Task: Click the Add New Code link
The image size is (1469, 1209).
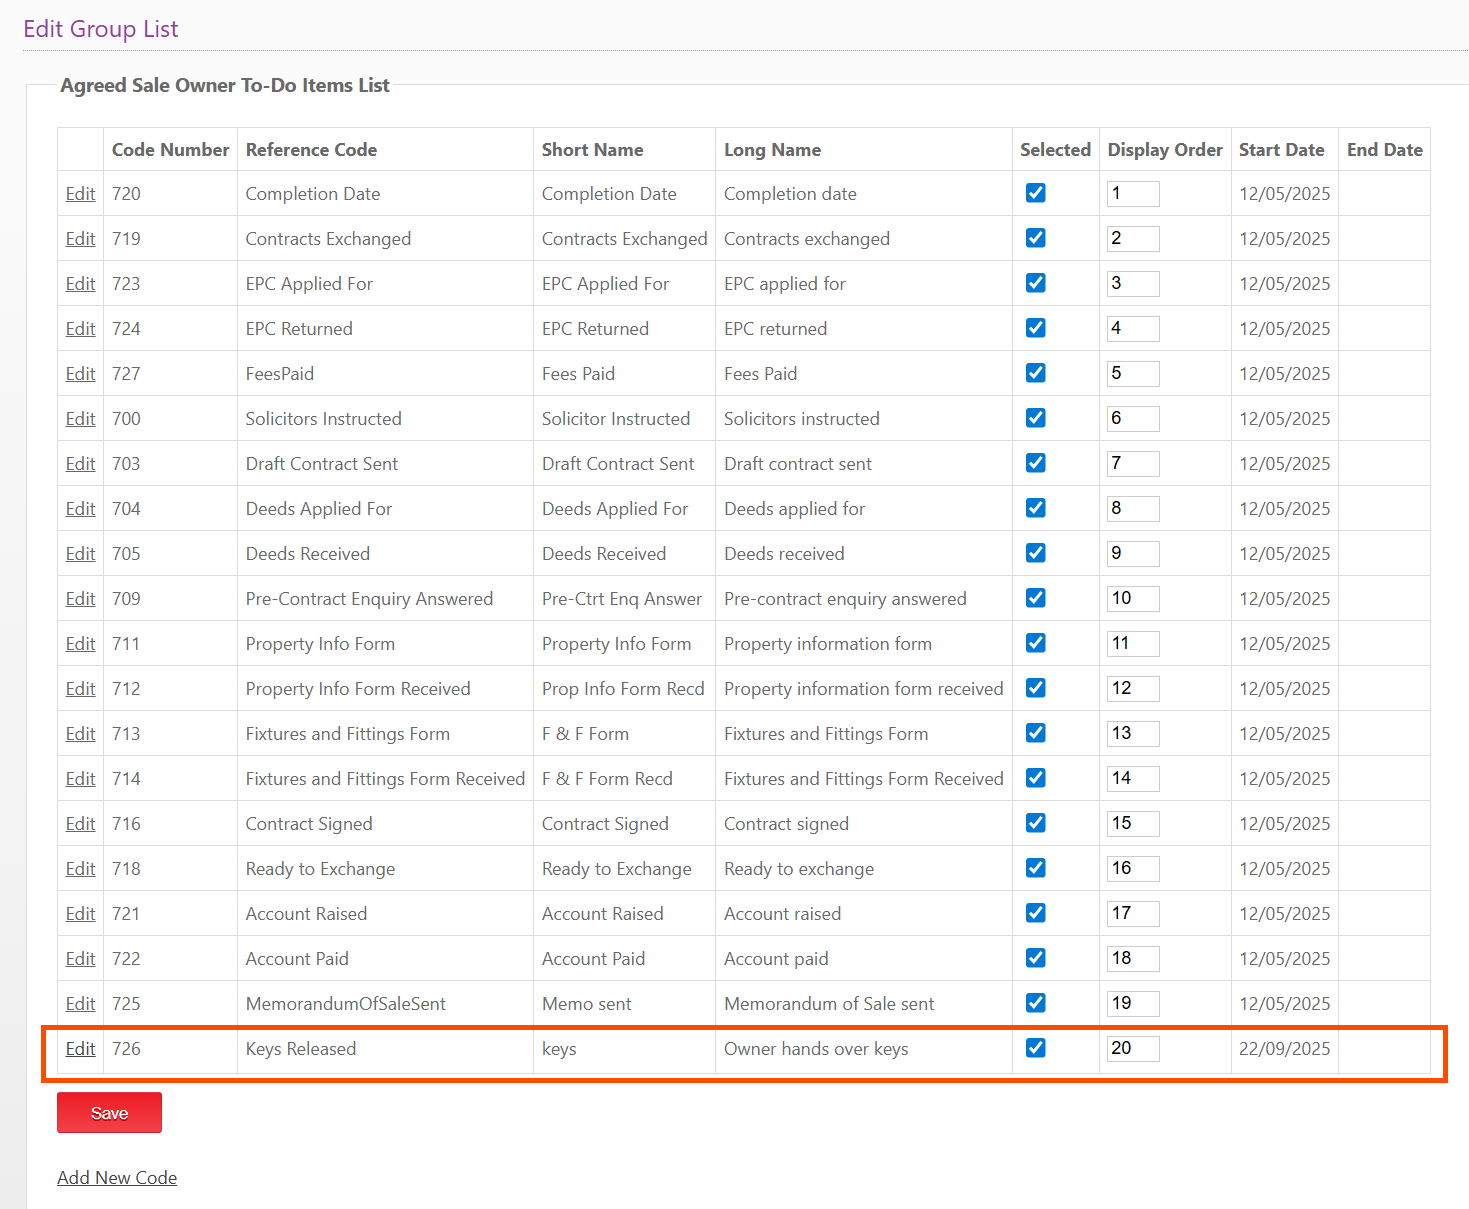Action: click(x=117, y=1178)
